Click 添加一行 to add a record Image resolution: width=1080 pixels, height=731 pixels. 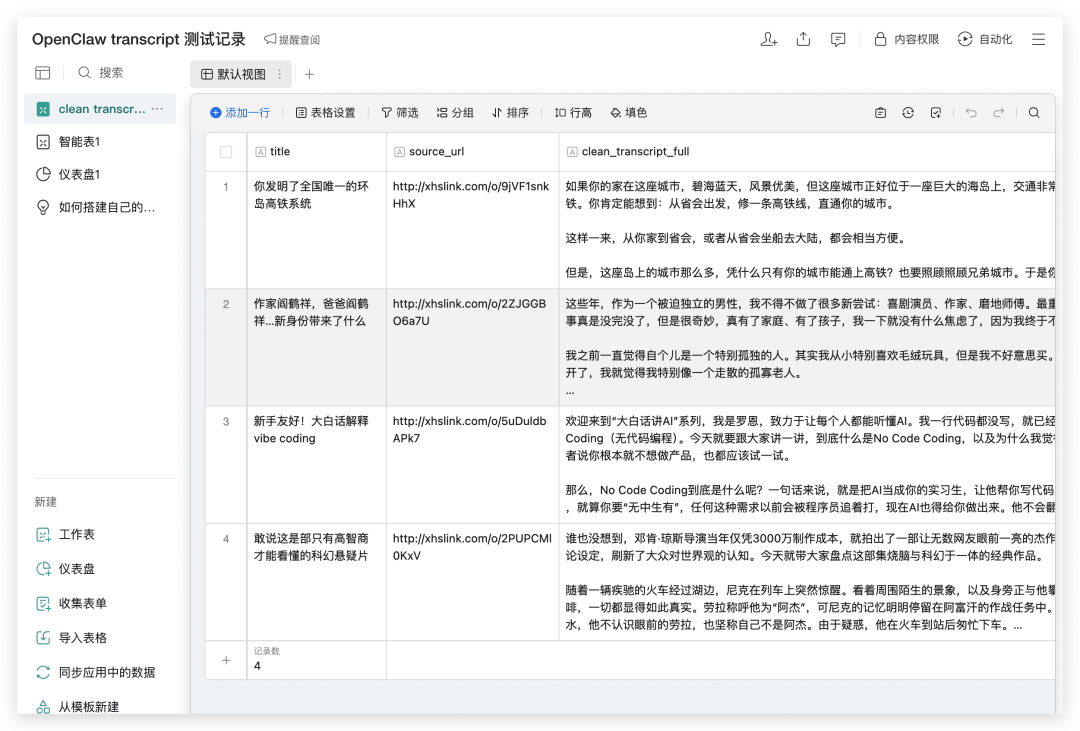[x=240, y=112]
